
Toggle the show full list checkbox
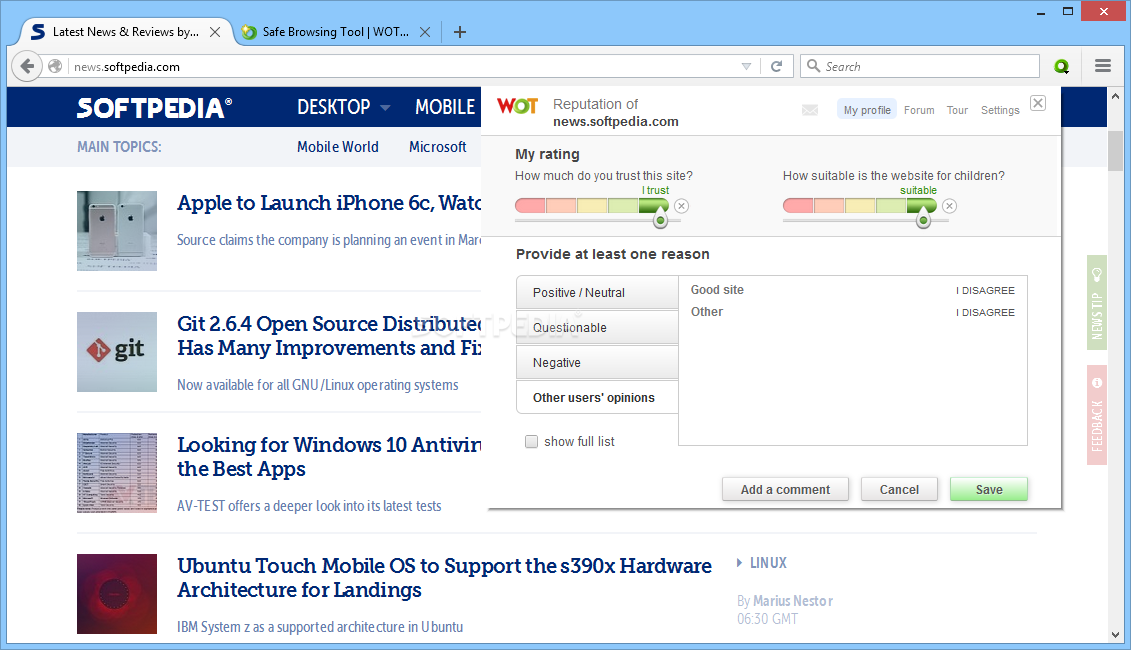point(532,442)
